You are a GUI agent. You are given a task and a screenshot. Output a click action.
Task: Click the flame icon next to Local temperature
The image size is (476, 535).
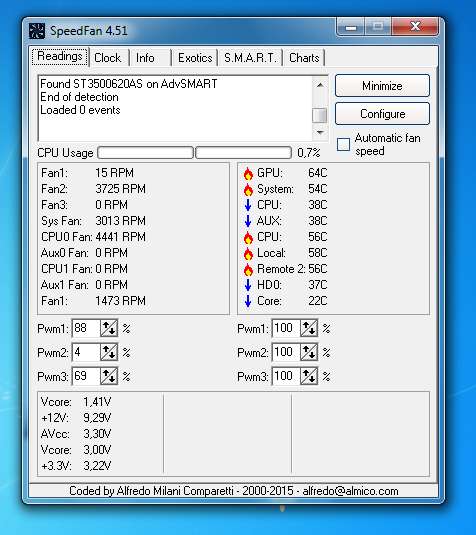pyautogui.click(x=248, y=253)
